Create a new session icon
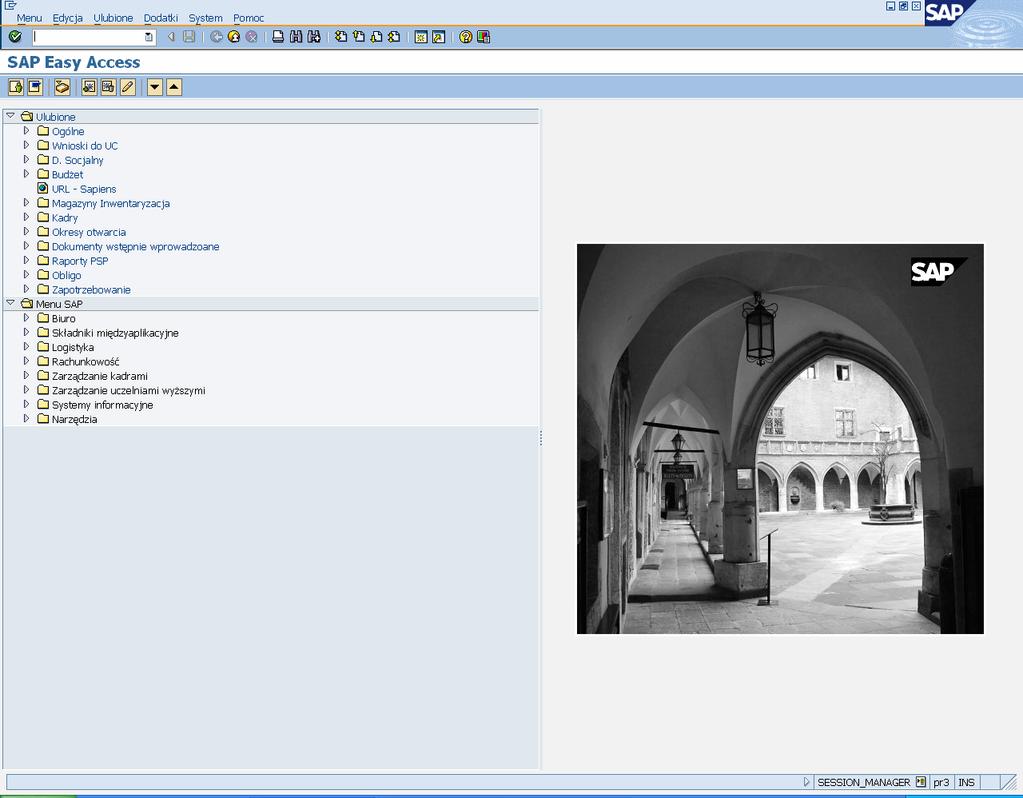Viewport: 1023px width, 798px height. pyautogui.click(x=421, y=37)
